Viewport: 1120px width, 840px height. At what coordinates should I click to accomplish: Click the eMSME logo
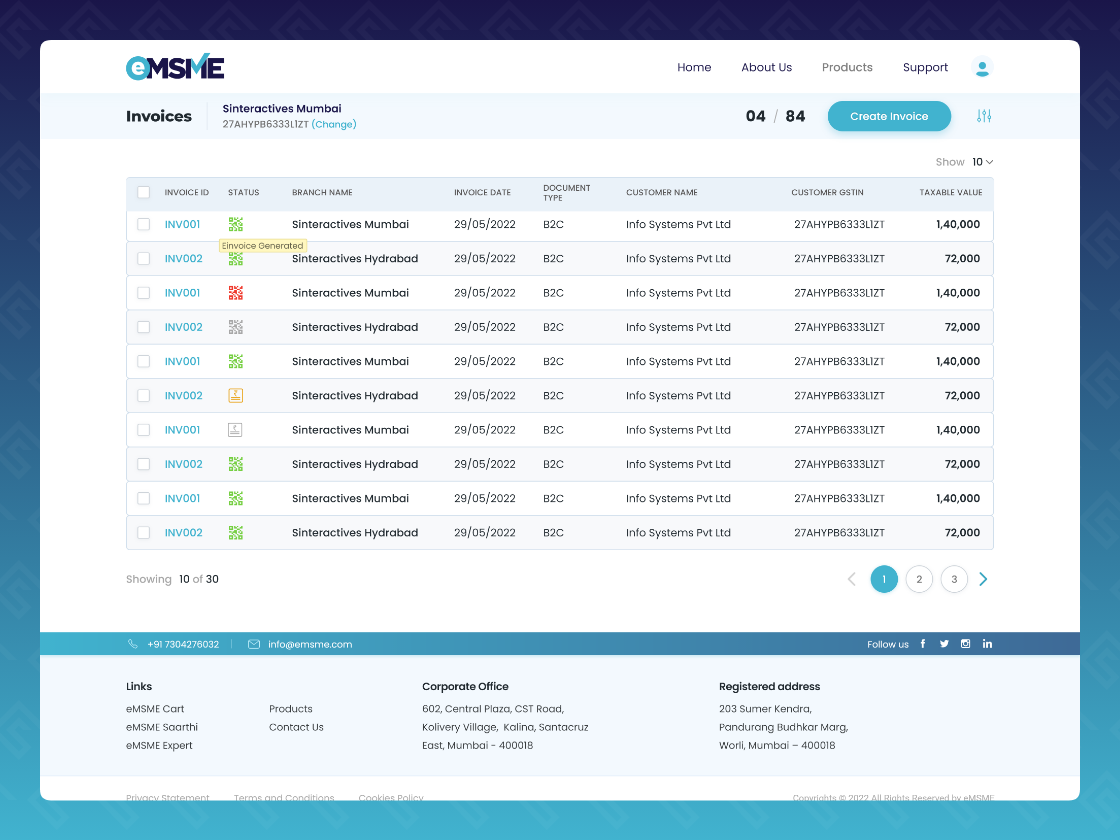point(175,67)
